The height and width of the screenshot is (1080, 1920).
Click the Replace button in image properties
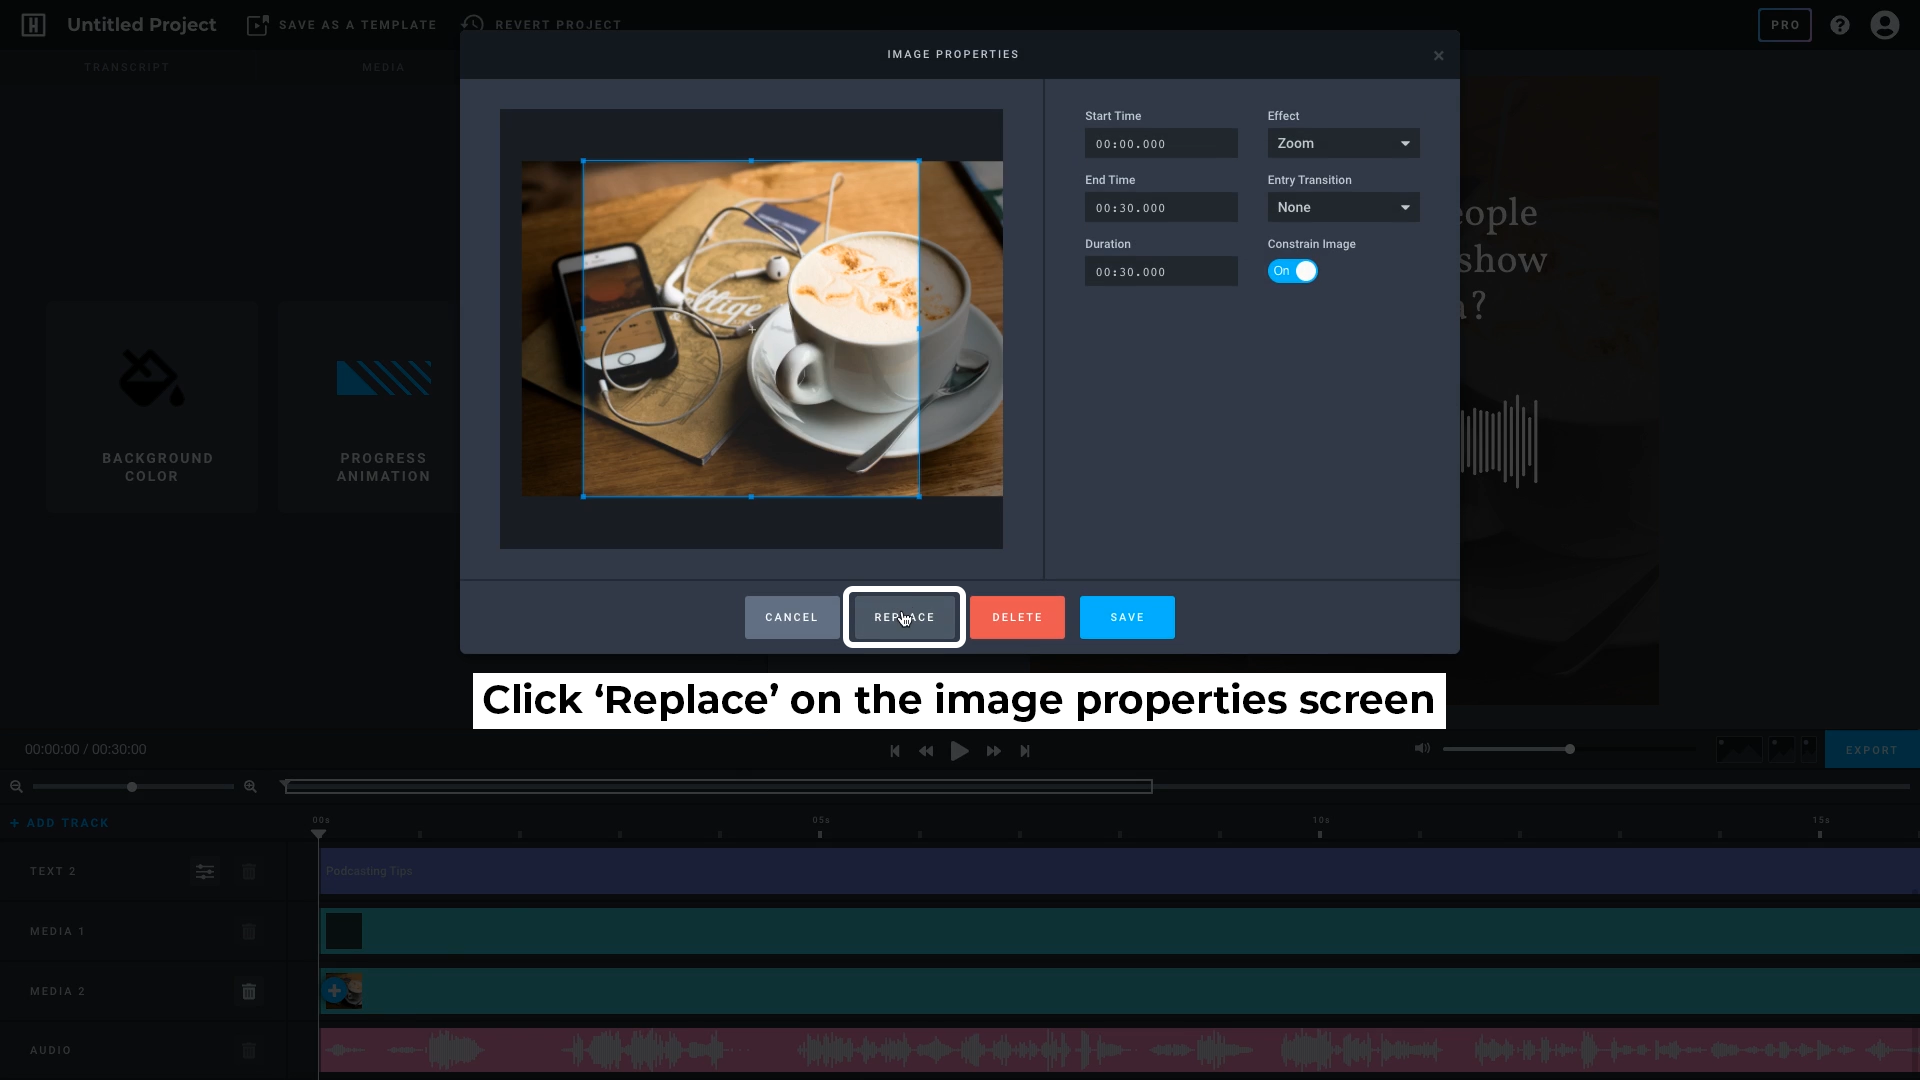click(x=905, y=617)
